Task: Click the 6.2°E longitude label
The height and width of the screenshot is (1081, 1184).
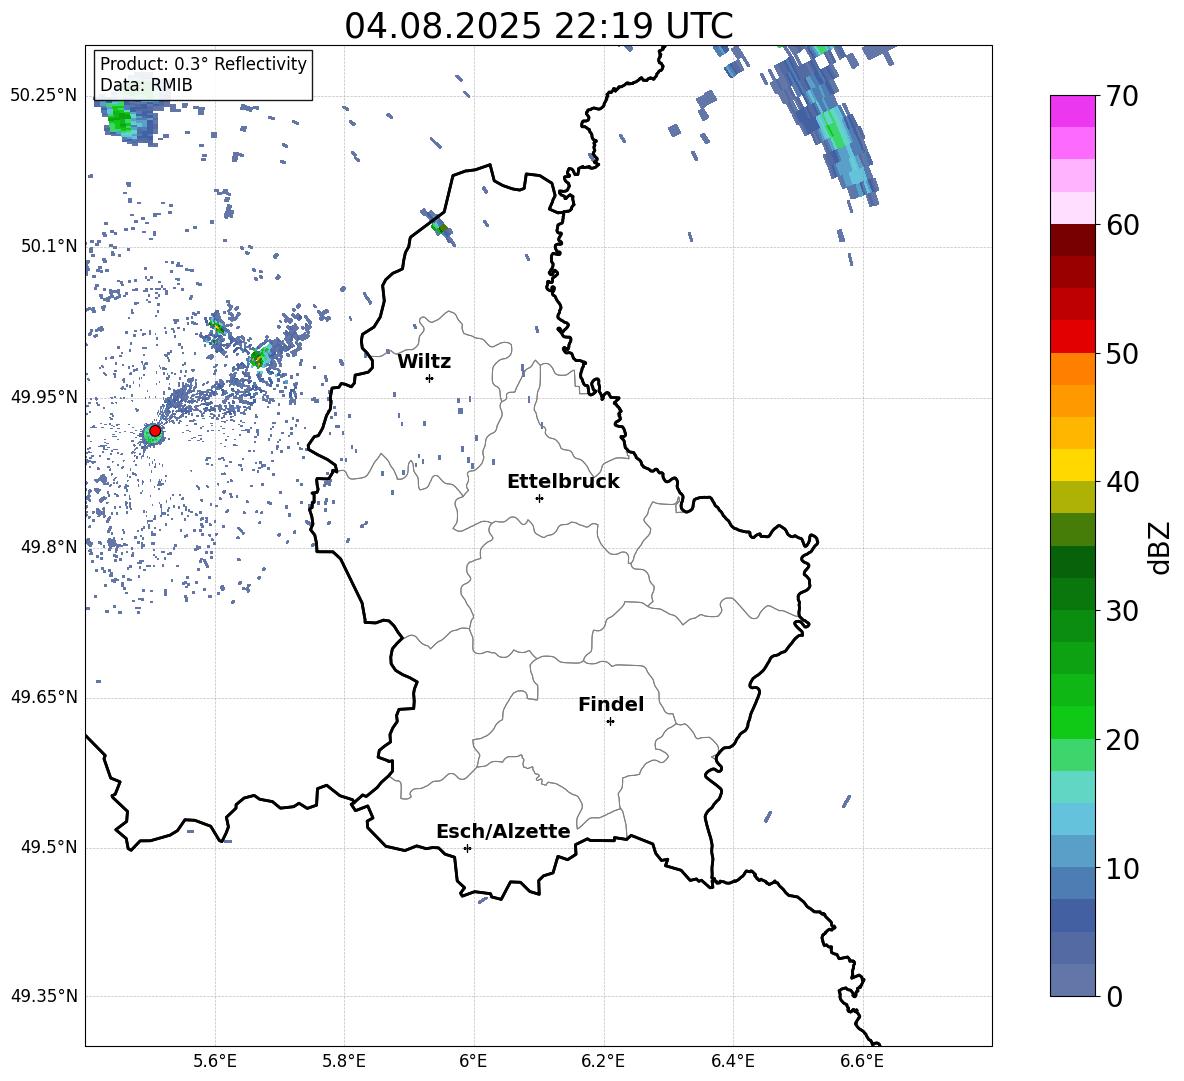Action: click(x=603, y=1062)
